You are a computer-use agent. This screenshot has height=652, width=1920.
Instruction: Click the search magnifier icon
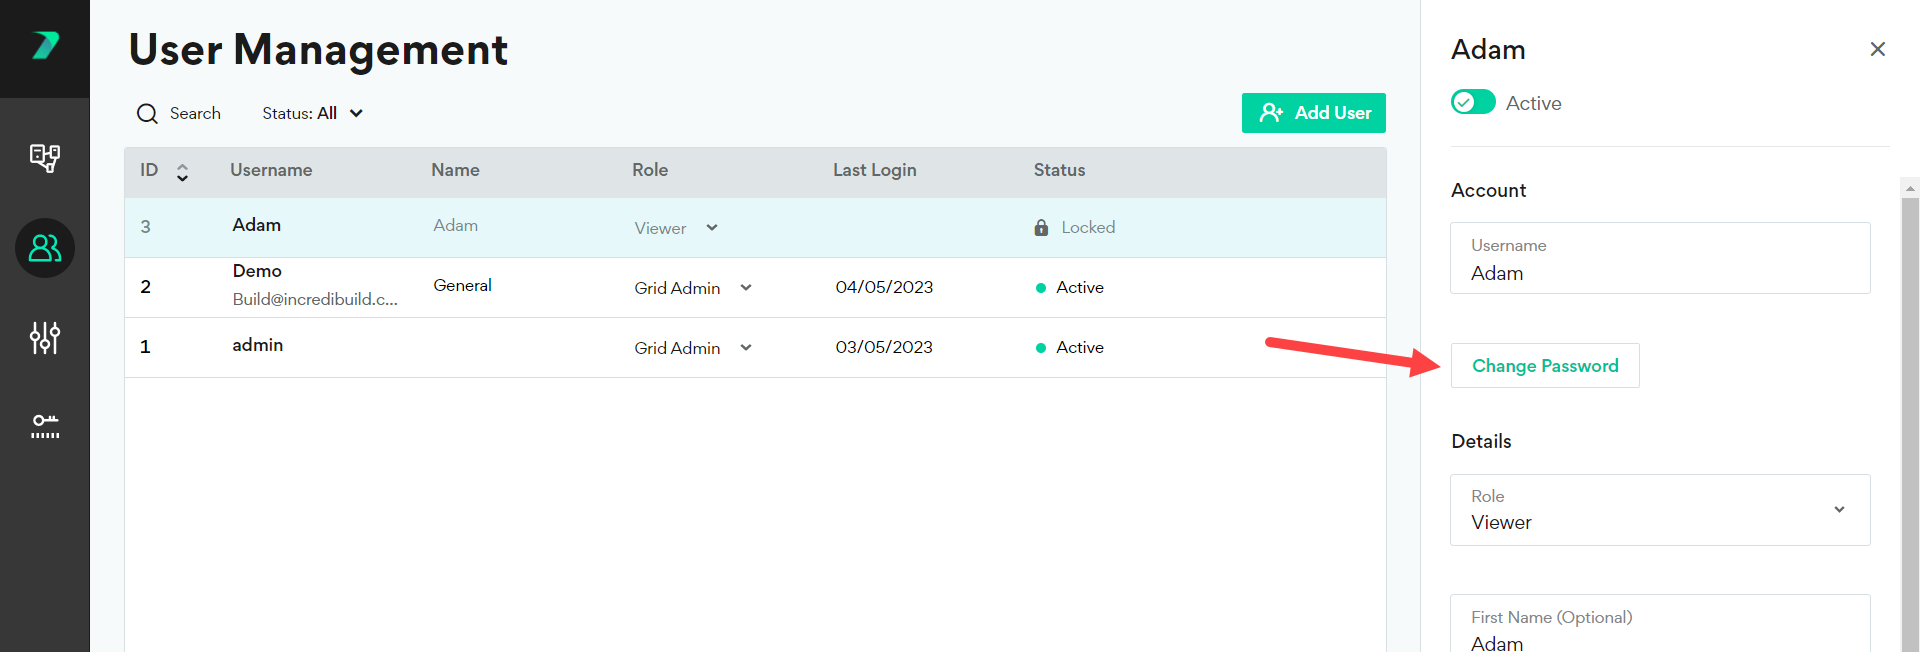coord(147,114)
